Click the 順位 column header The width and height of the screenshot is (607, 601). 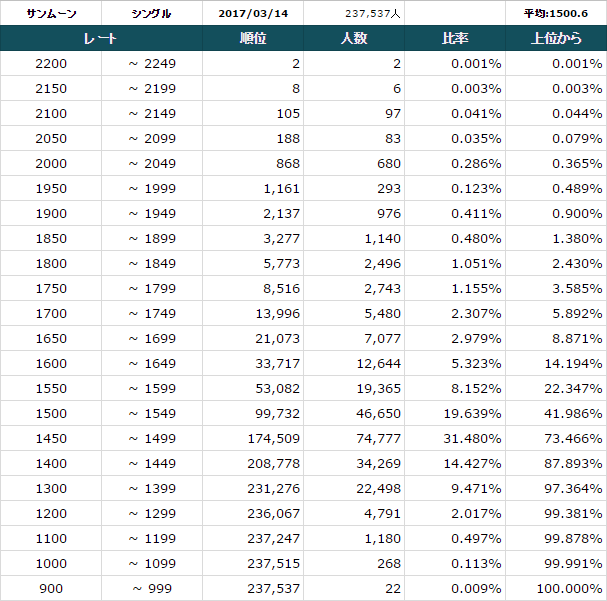(x=253, y=38)
